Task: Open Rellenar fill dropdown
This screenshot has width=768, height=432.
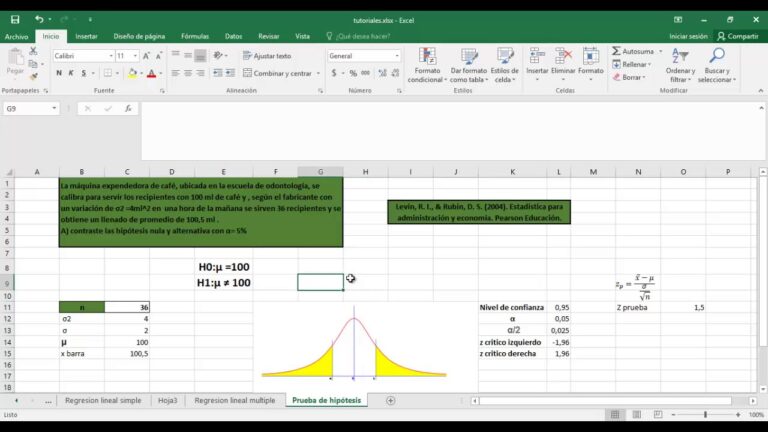Action: [632, 64]
